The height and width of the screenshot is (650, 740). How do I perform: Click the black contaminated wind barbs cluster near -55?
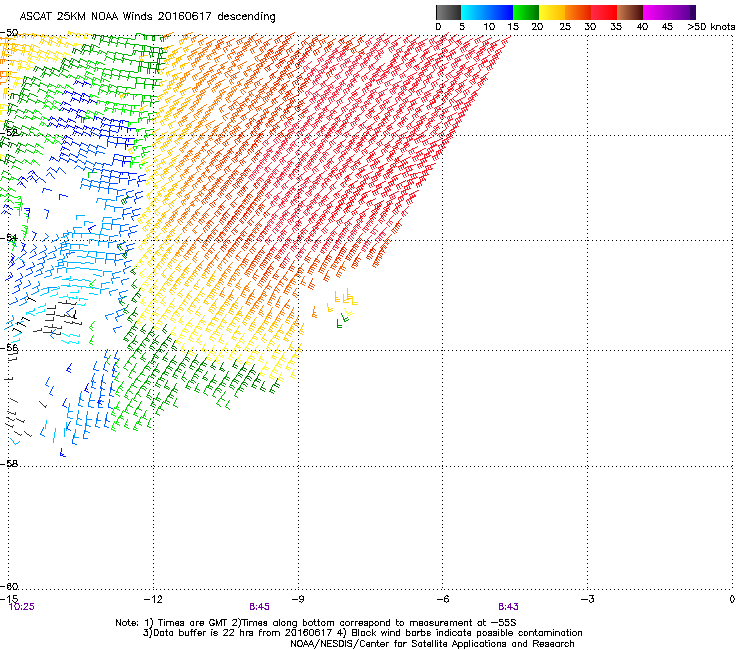tap(59, 316)
